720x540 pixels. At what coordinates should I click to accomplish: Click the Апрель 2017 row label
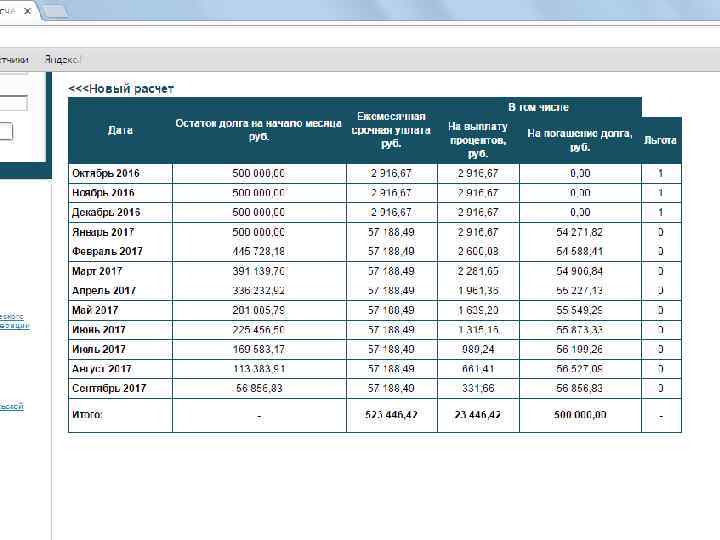(x=104, y=291)
